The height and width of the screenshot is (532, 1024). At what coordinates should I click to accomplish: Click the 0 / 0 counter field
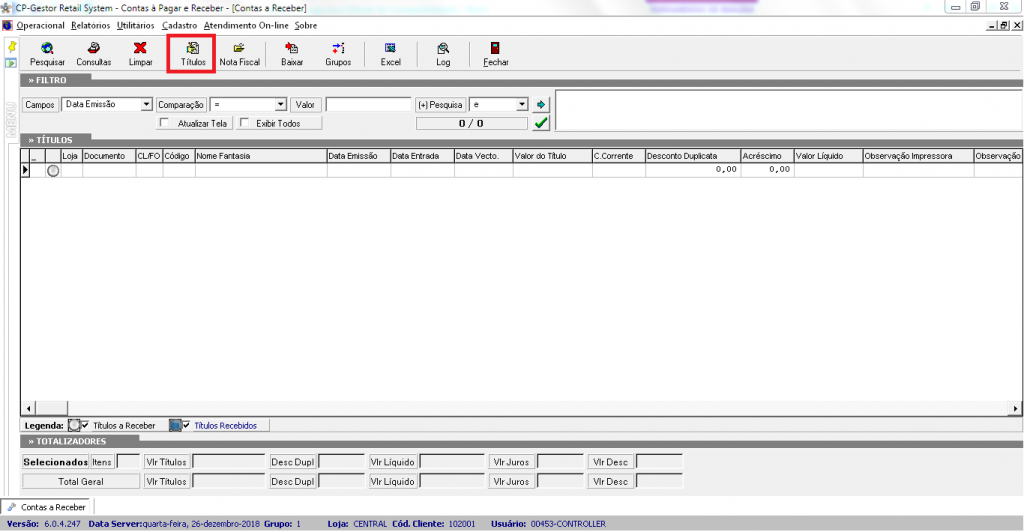pos(472,123)
